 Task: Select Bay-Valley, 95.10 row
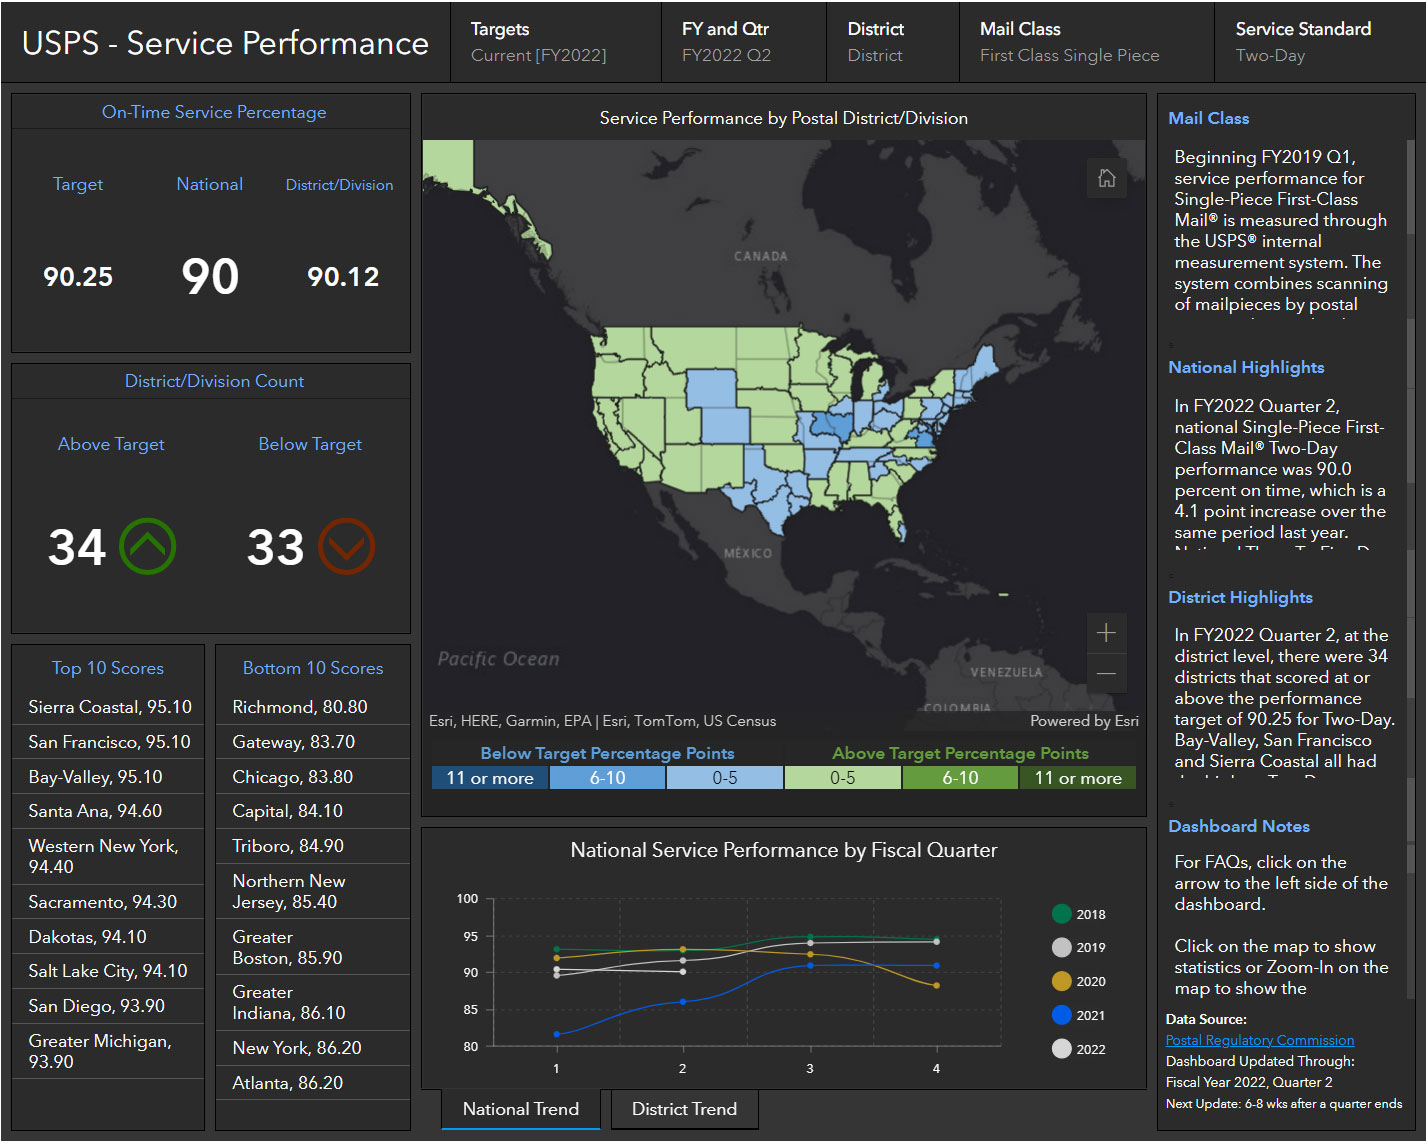(x=108, y=777)
